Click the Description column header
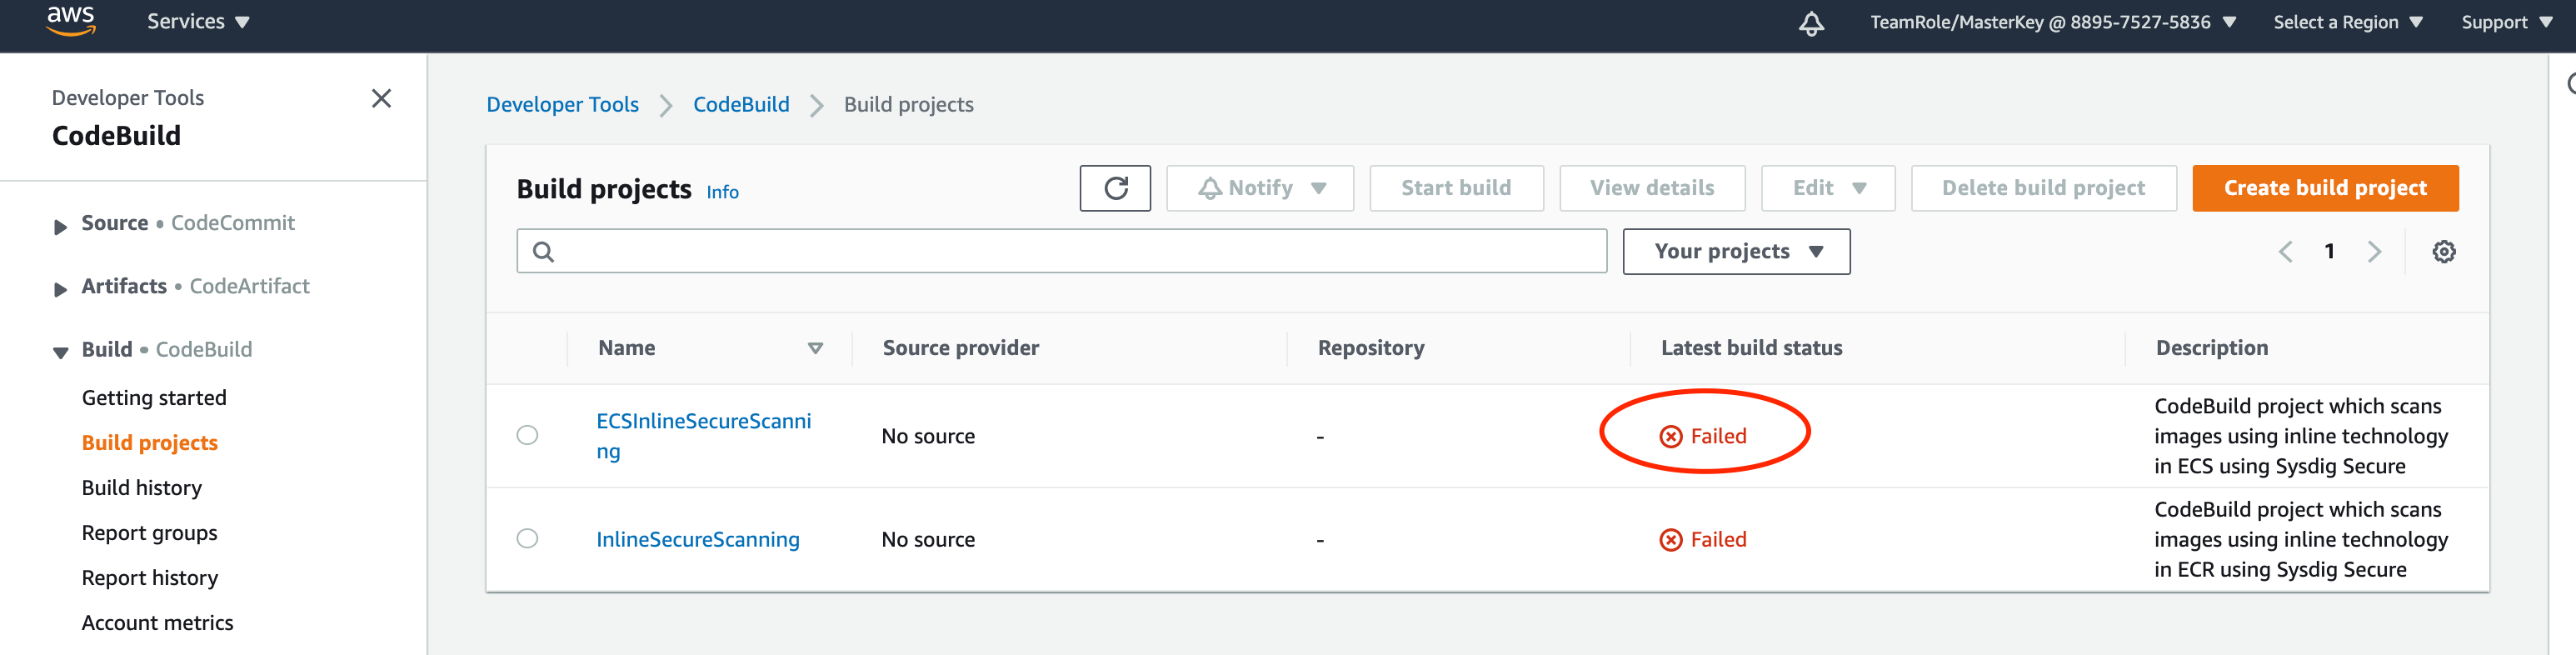Screen dimensions: 2576x655 [2211, 348]
